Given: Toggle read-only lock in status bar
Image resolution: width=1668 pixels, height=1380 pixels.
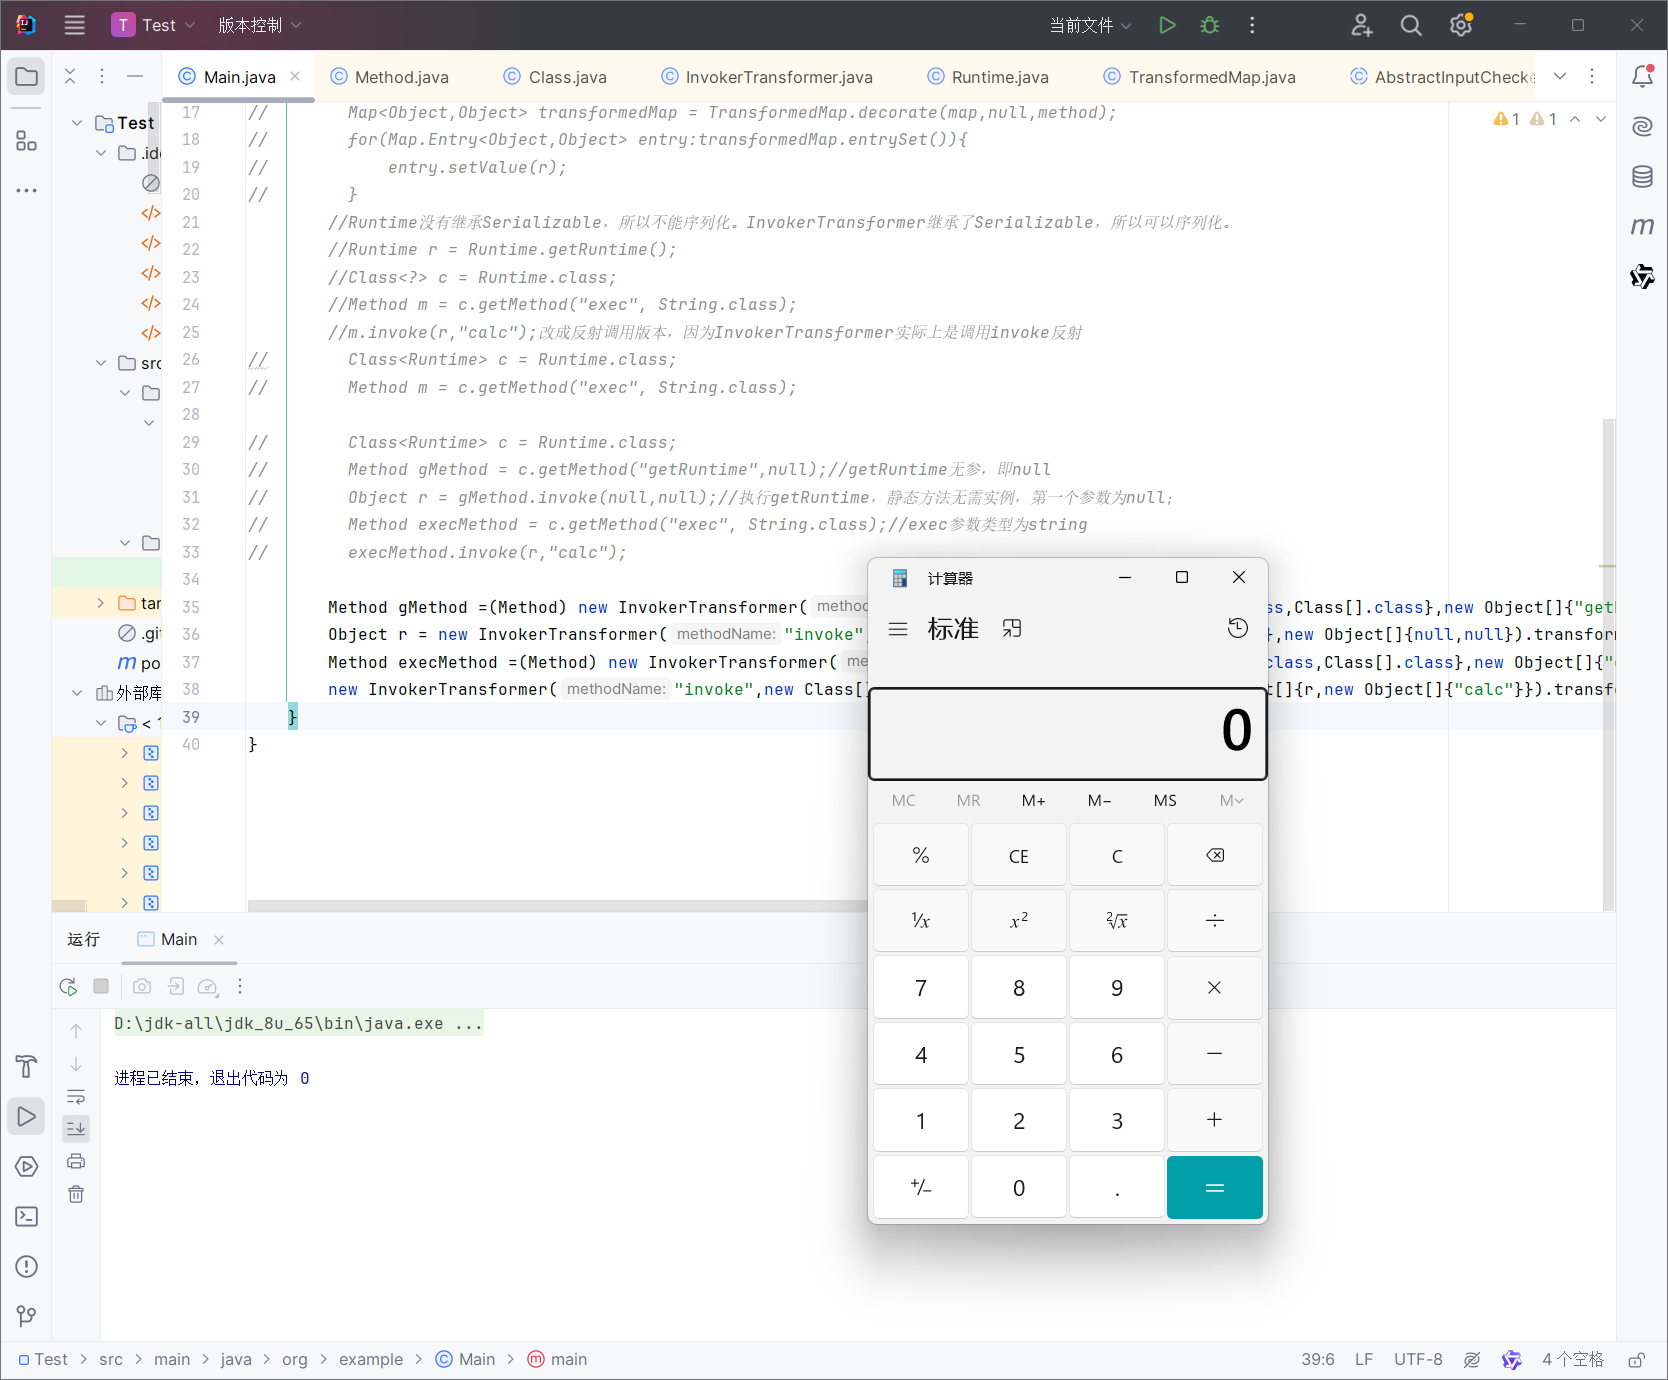Looking at the screenshot, I should tap(1637, 1359).
